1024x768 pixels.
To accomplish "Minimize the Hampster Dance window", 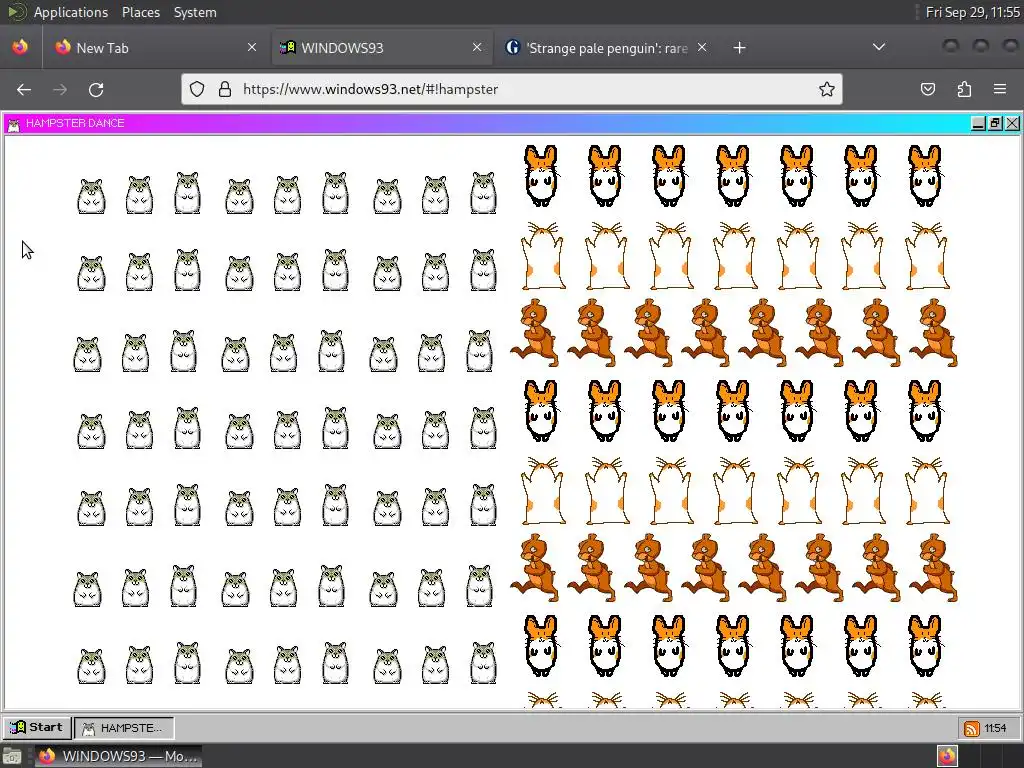I will 978,123.
